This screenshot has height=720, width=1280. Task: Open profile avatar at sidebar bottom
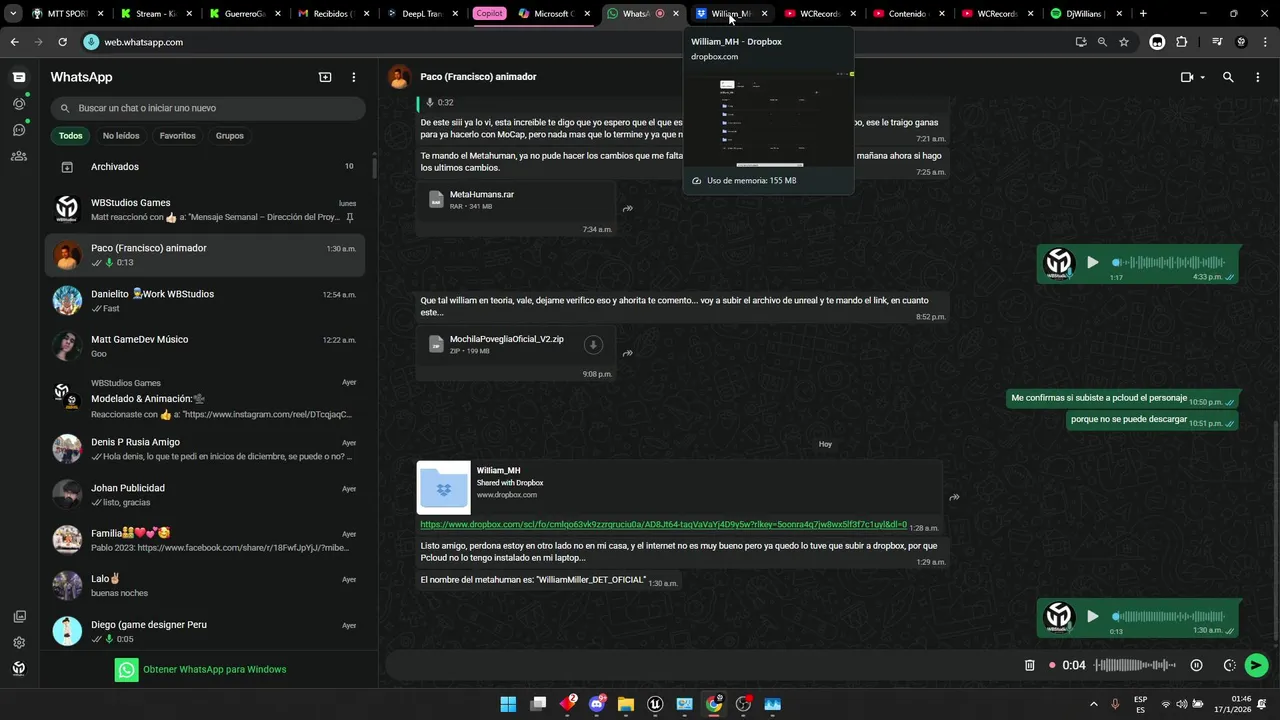point(19,669)
